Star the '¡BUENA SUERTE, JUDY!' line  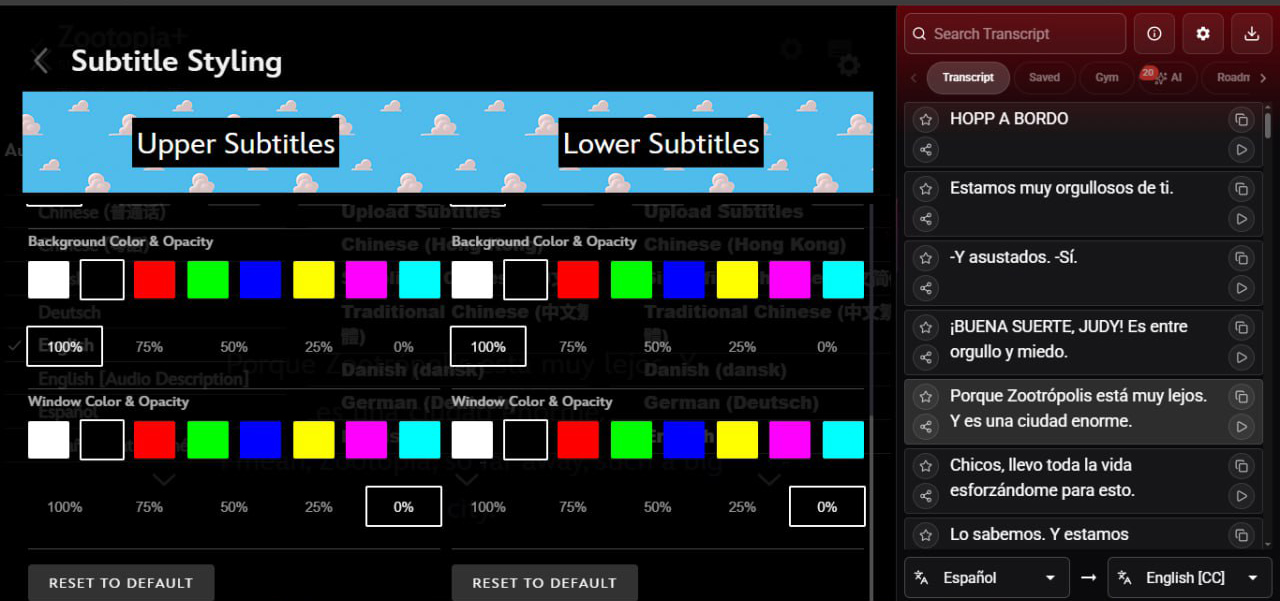pyautogui.click(x=926, y=327)
